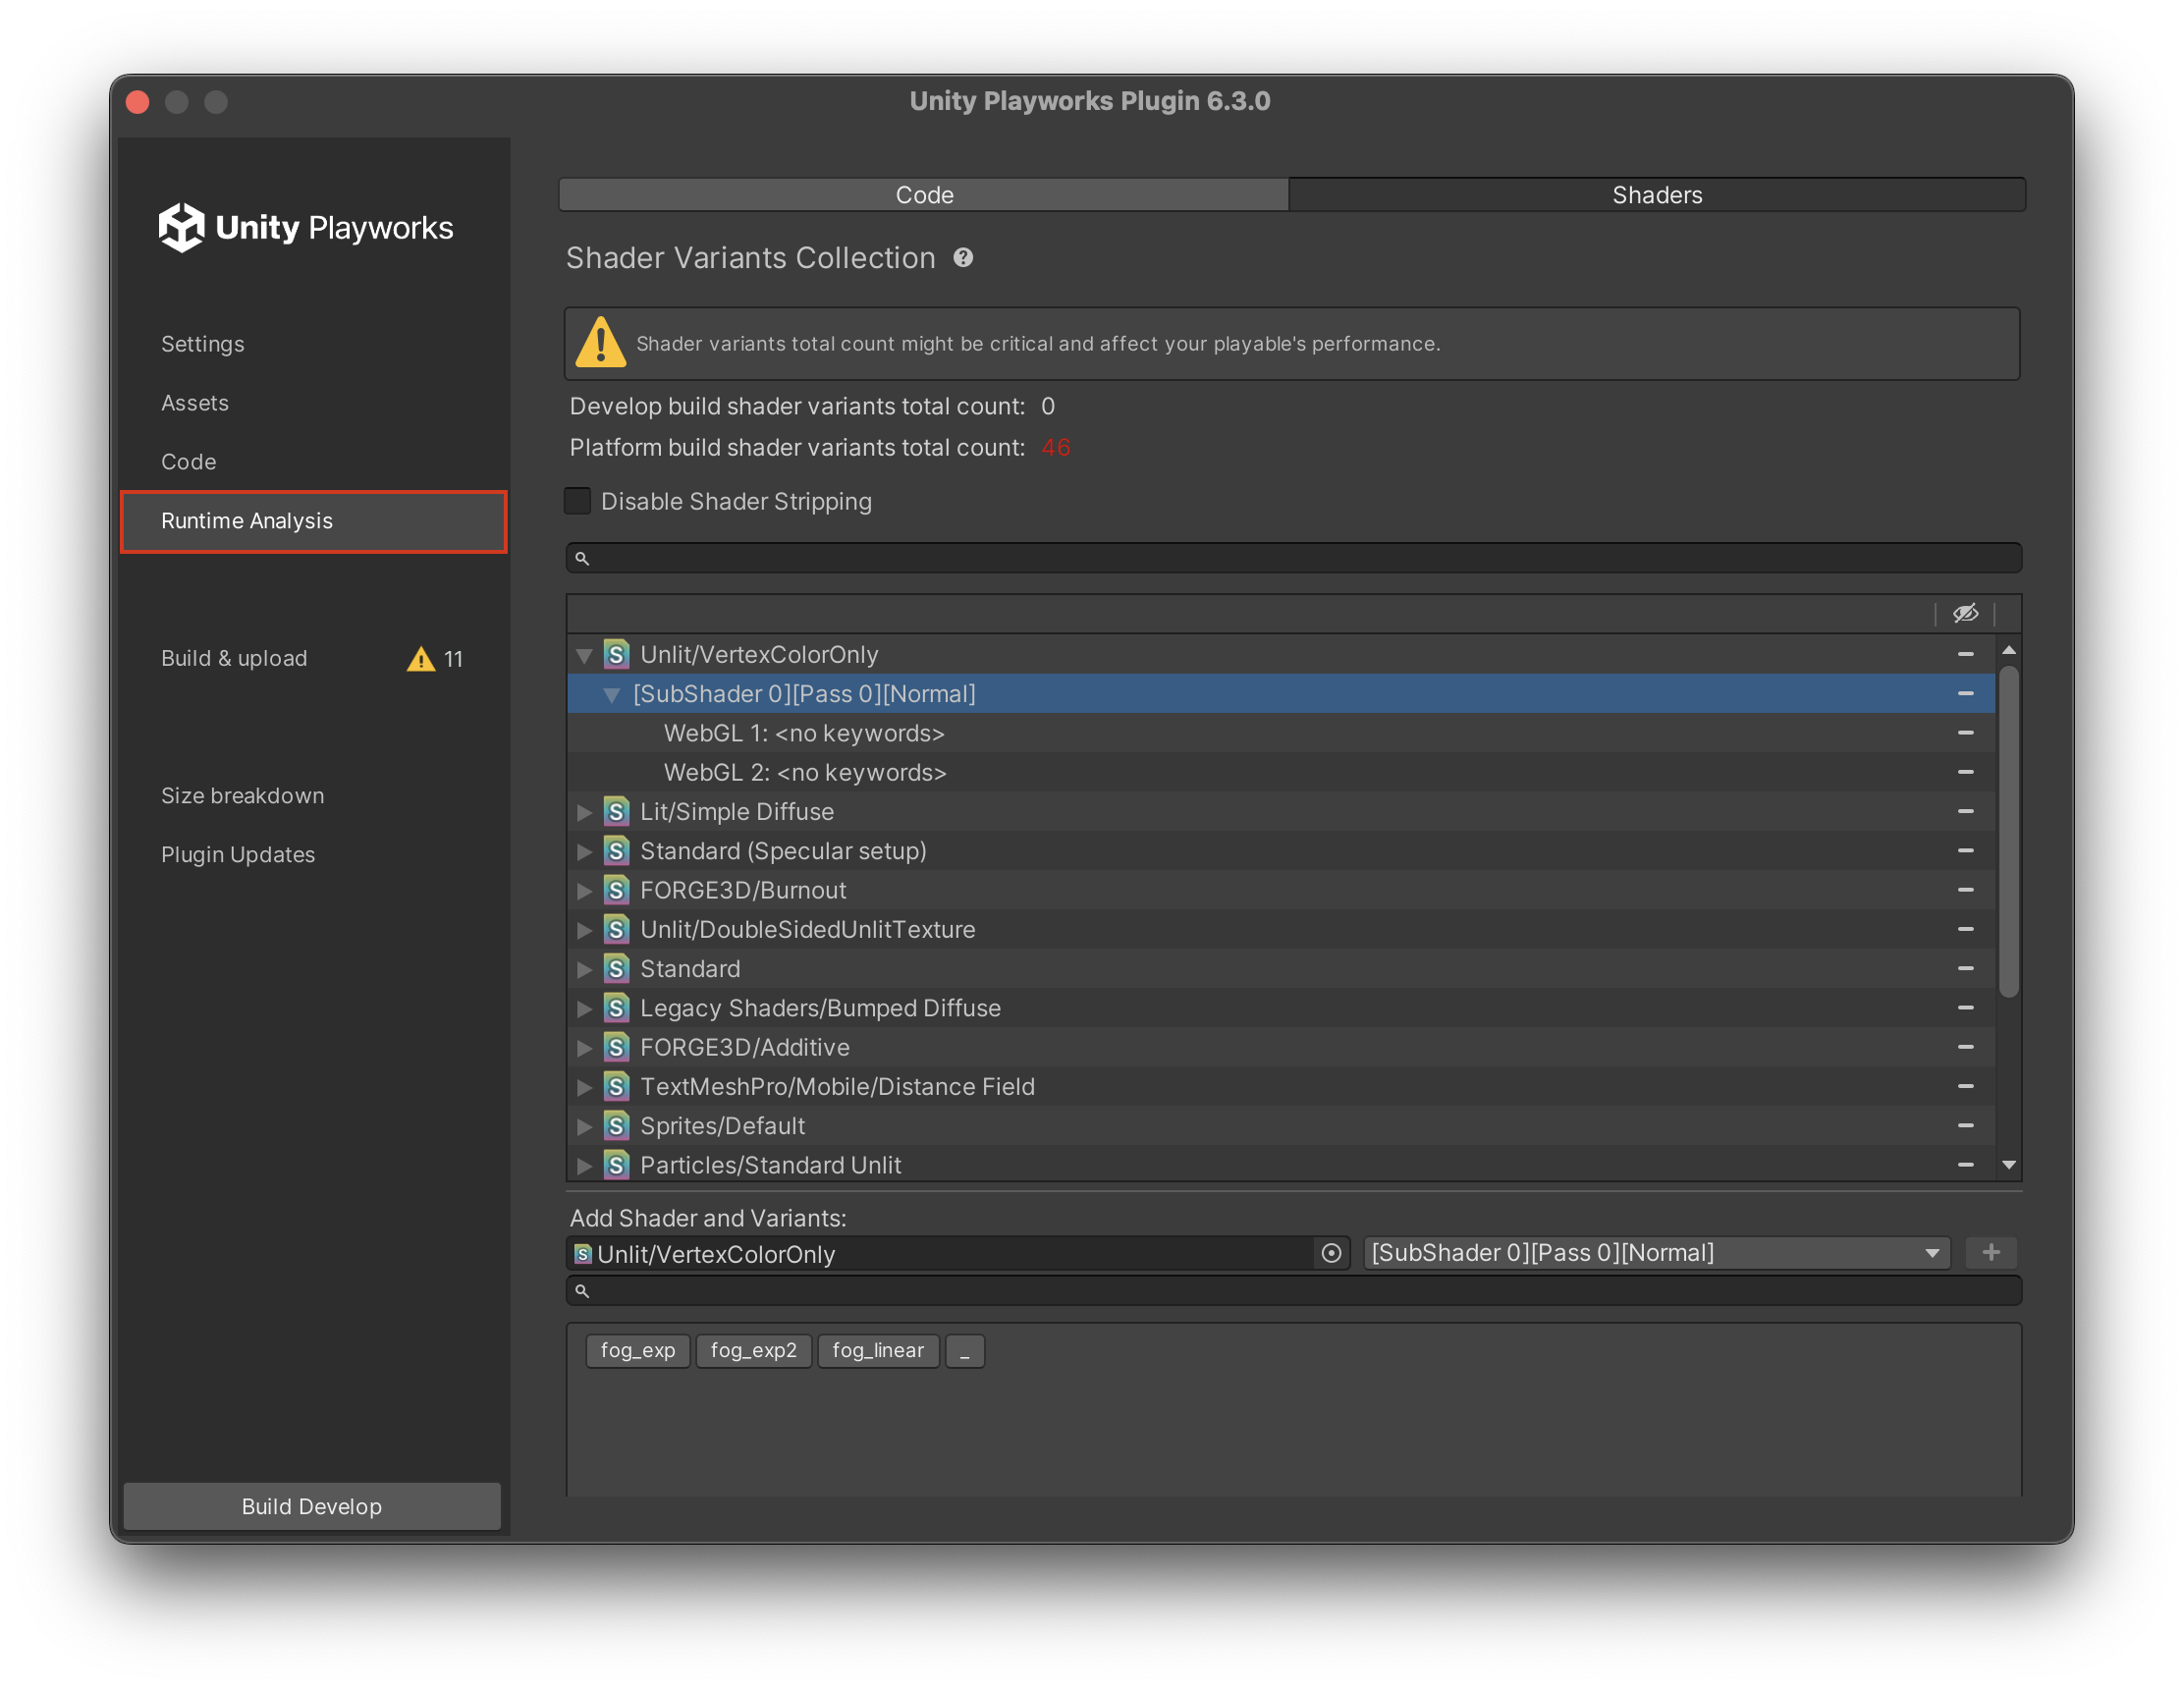
Task: Open Settings in the sidebar
Action: [x=203, y=344]
